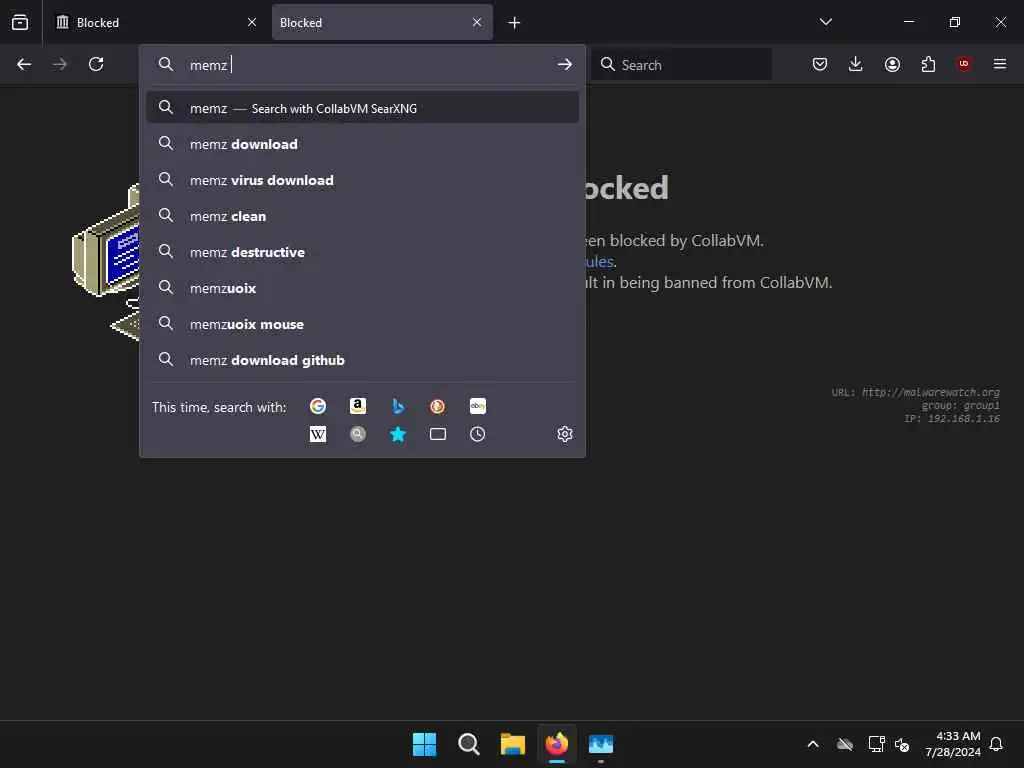Click the Firefox taskbar icon

coord(556,744)
